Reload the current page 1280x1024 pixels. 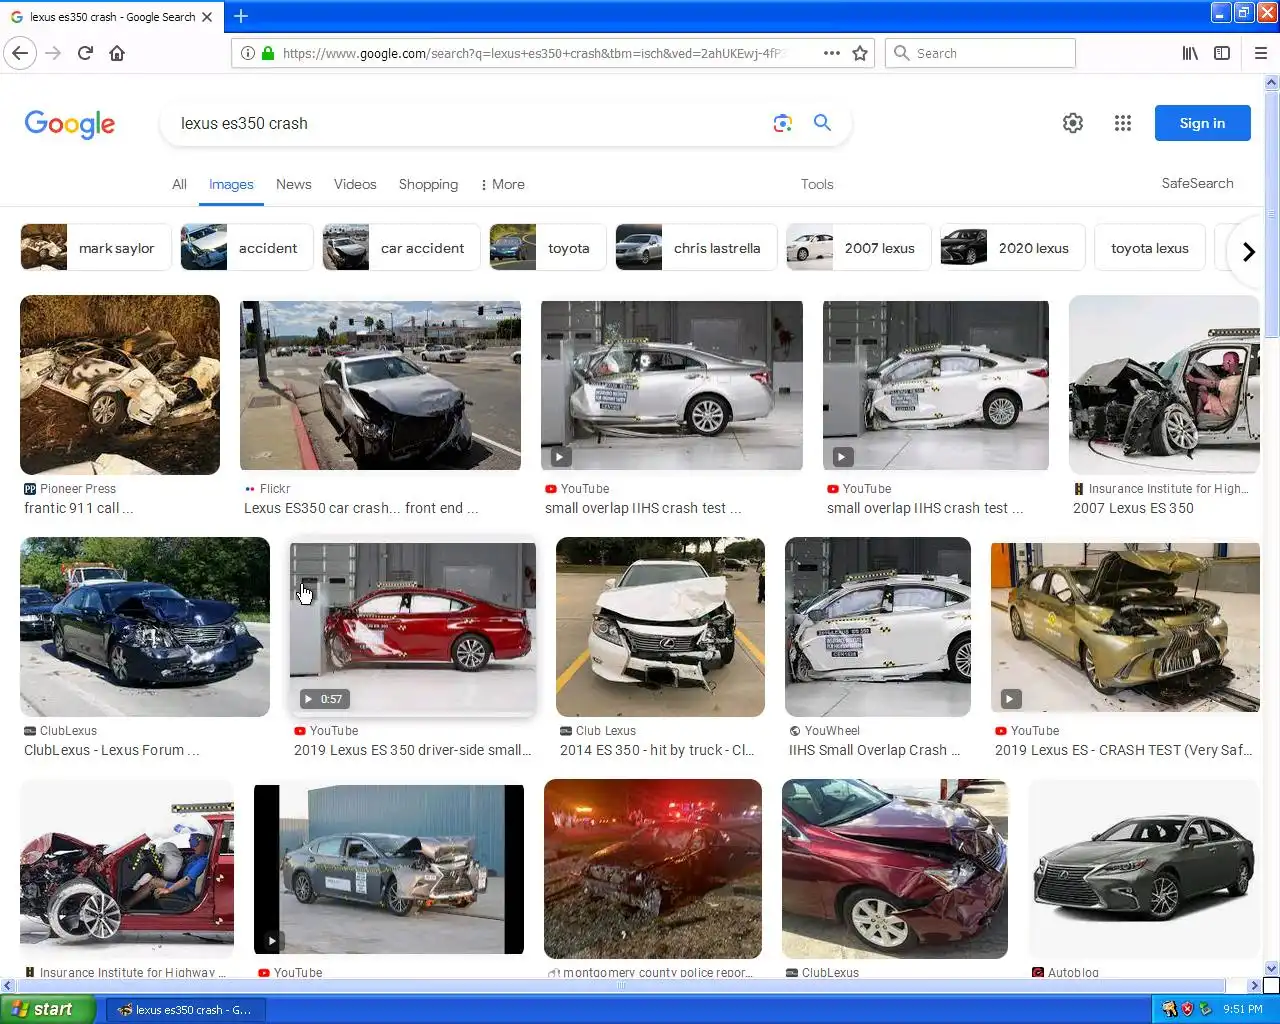pyautogui.click(x=85, y=53)
